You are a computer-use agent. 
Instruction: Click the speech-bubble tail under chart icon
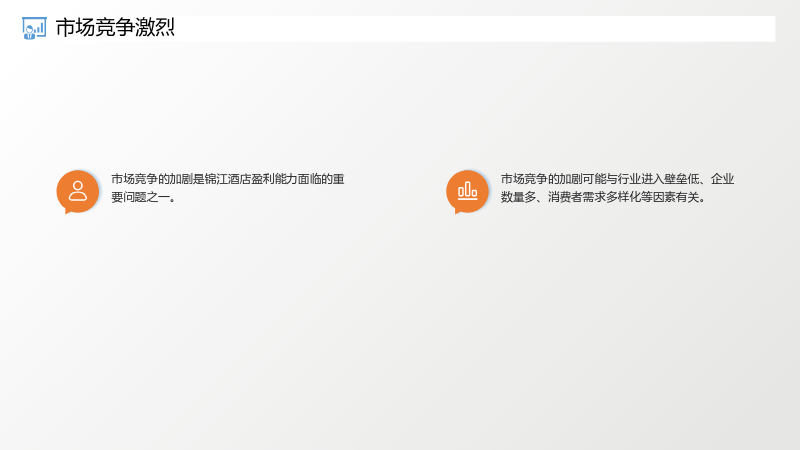pos(459,210)
